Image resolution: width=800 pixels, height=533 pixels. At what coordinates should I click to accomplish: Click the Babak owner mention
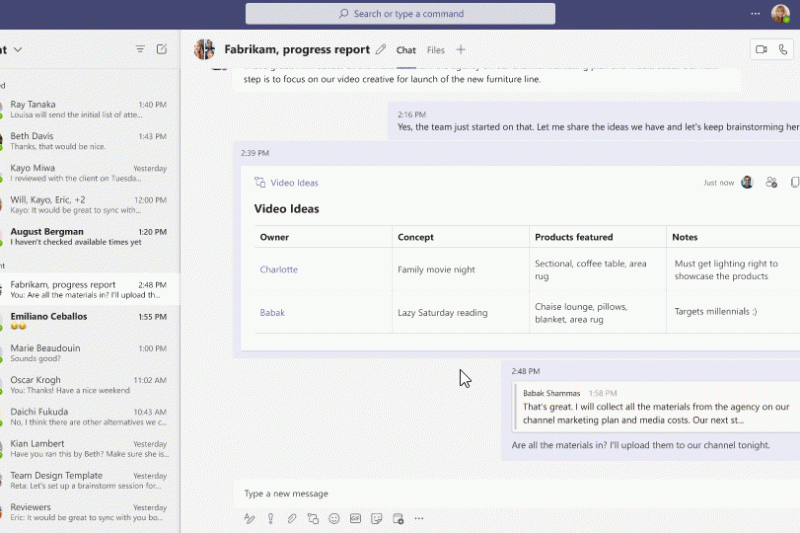pyautogui.click(x=272, y=313)
